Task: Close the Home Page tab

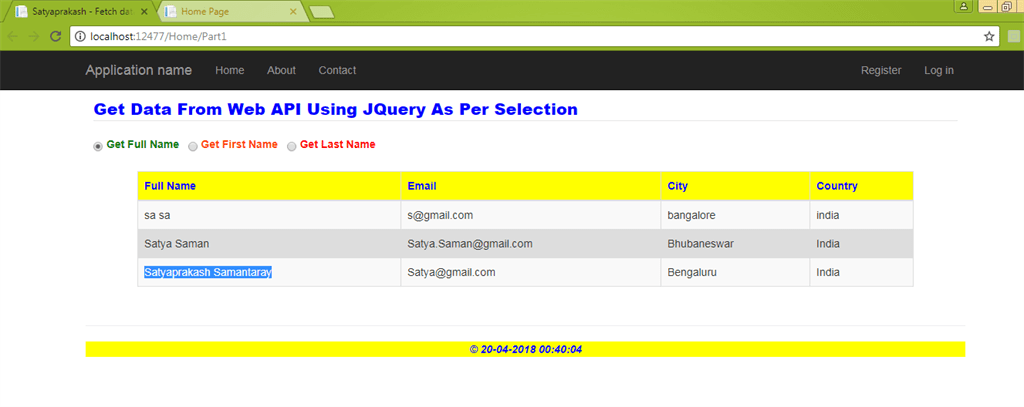Action: 293,12
